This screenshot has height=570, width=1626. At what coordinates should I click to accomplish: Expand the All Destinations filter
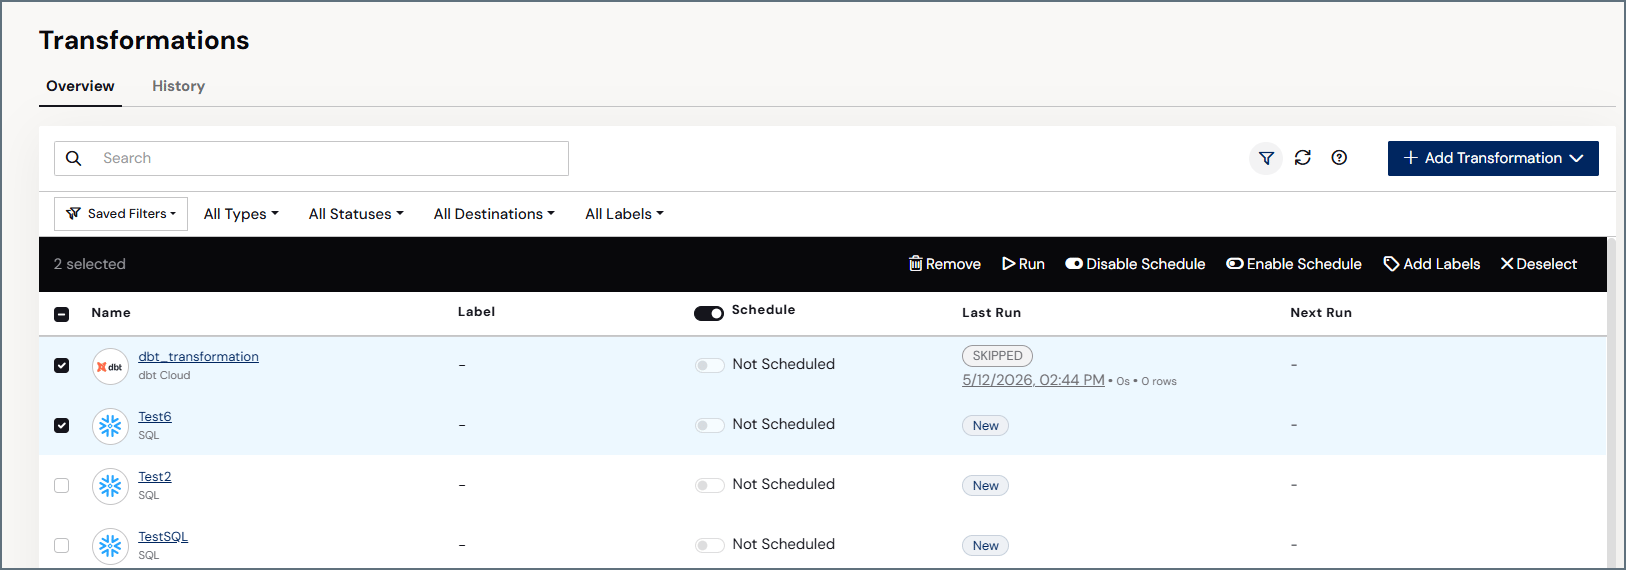(494, 214)
